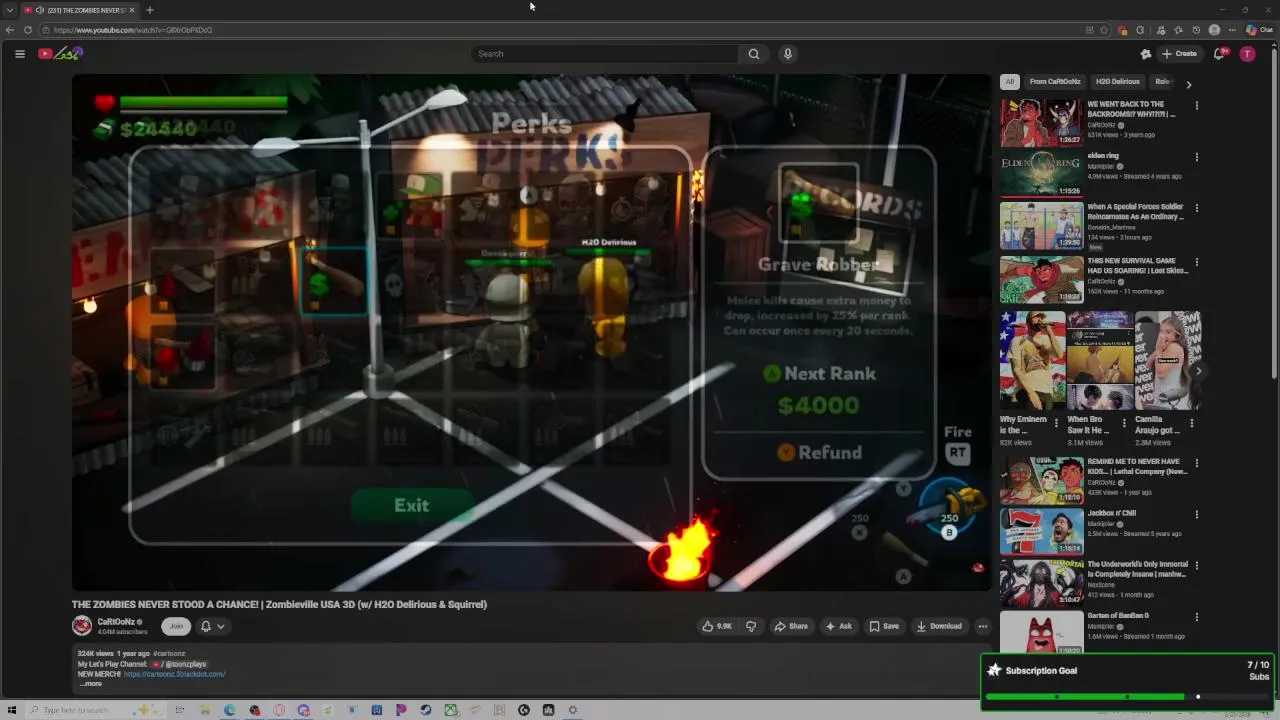Save the video to a playlist

pos(884,626)
